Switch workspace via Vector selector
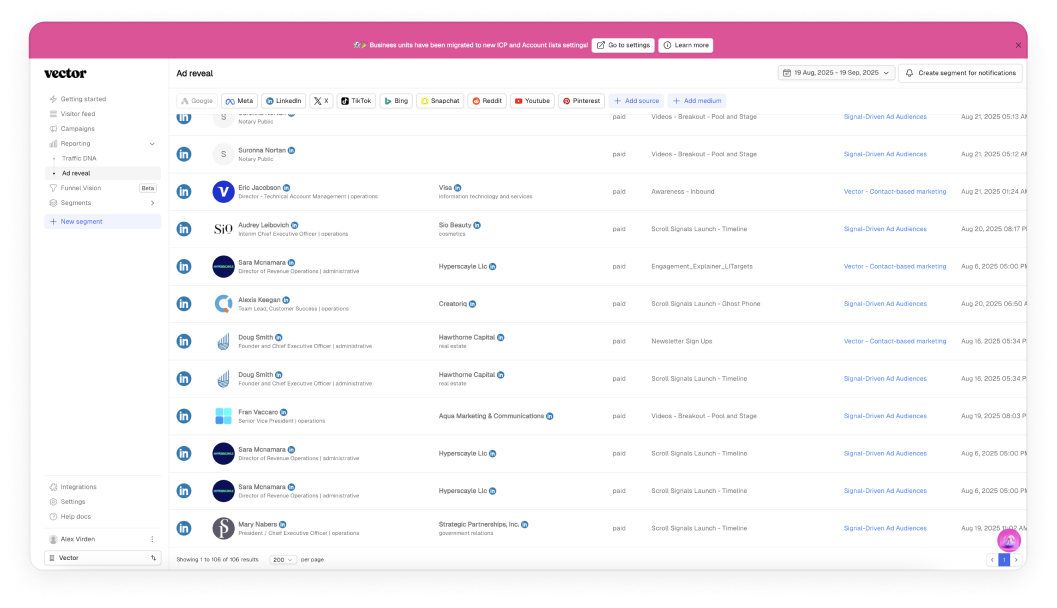Image resolution: width=1057 pixels, height=608 pixels. pyautogui.click(x=102, y=558)
